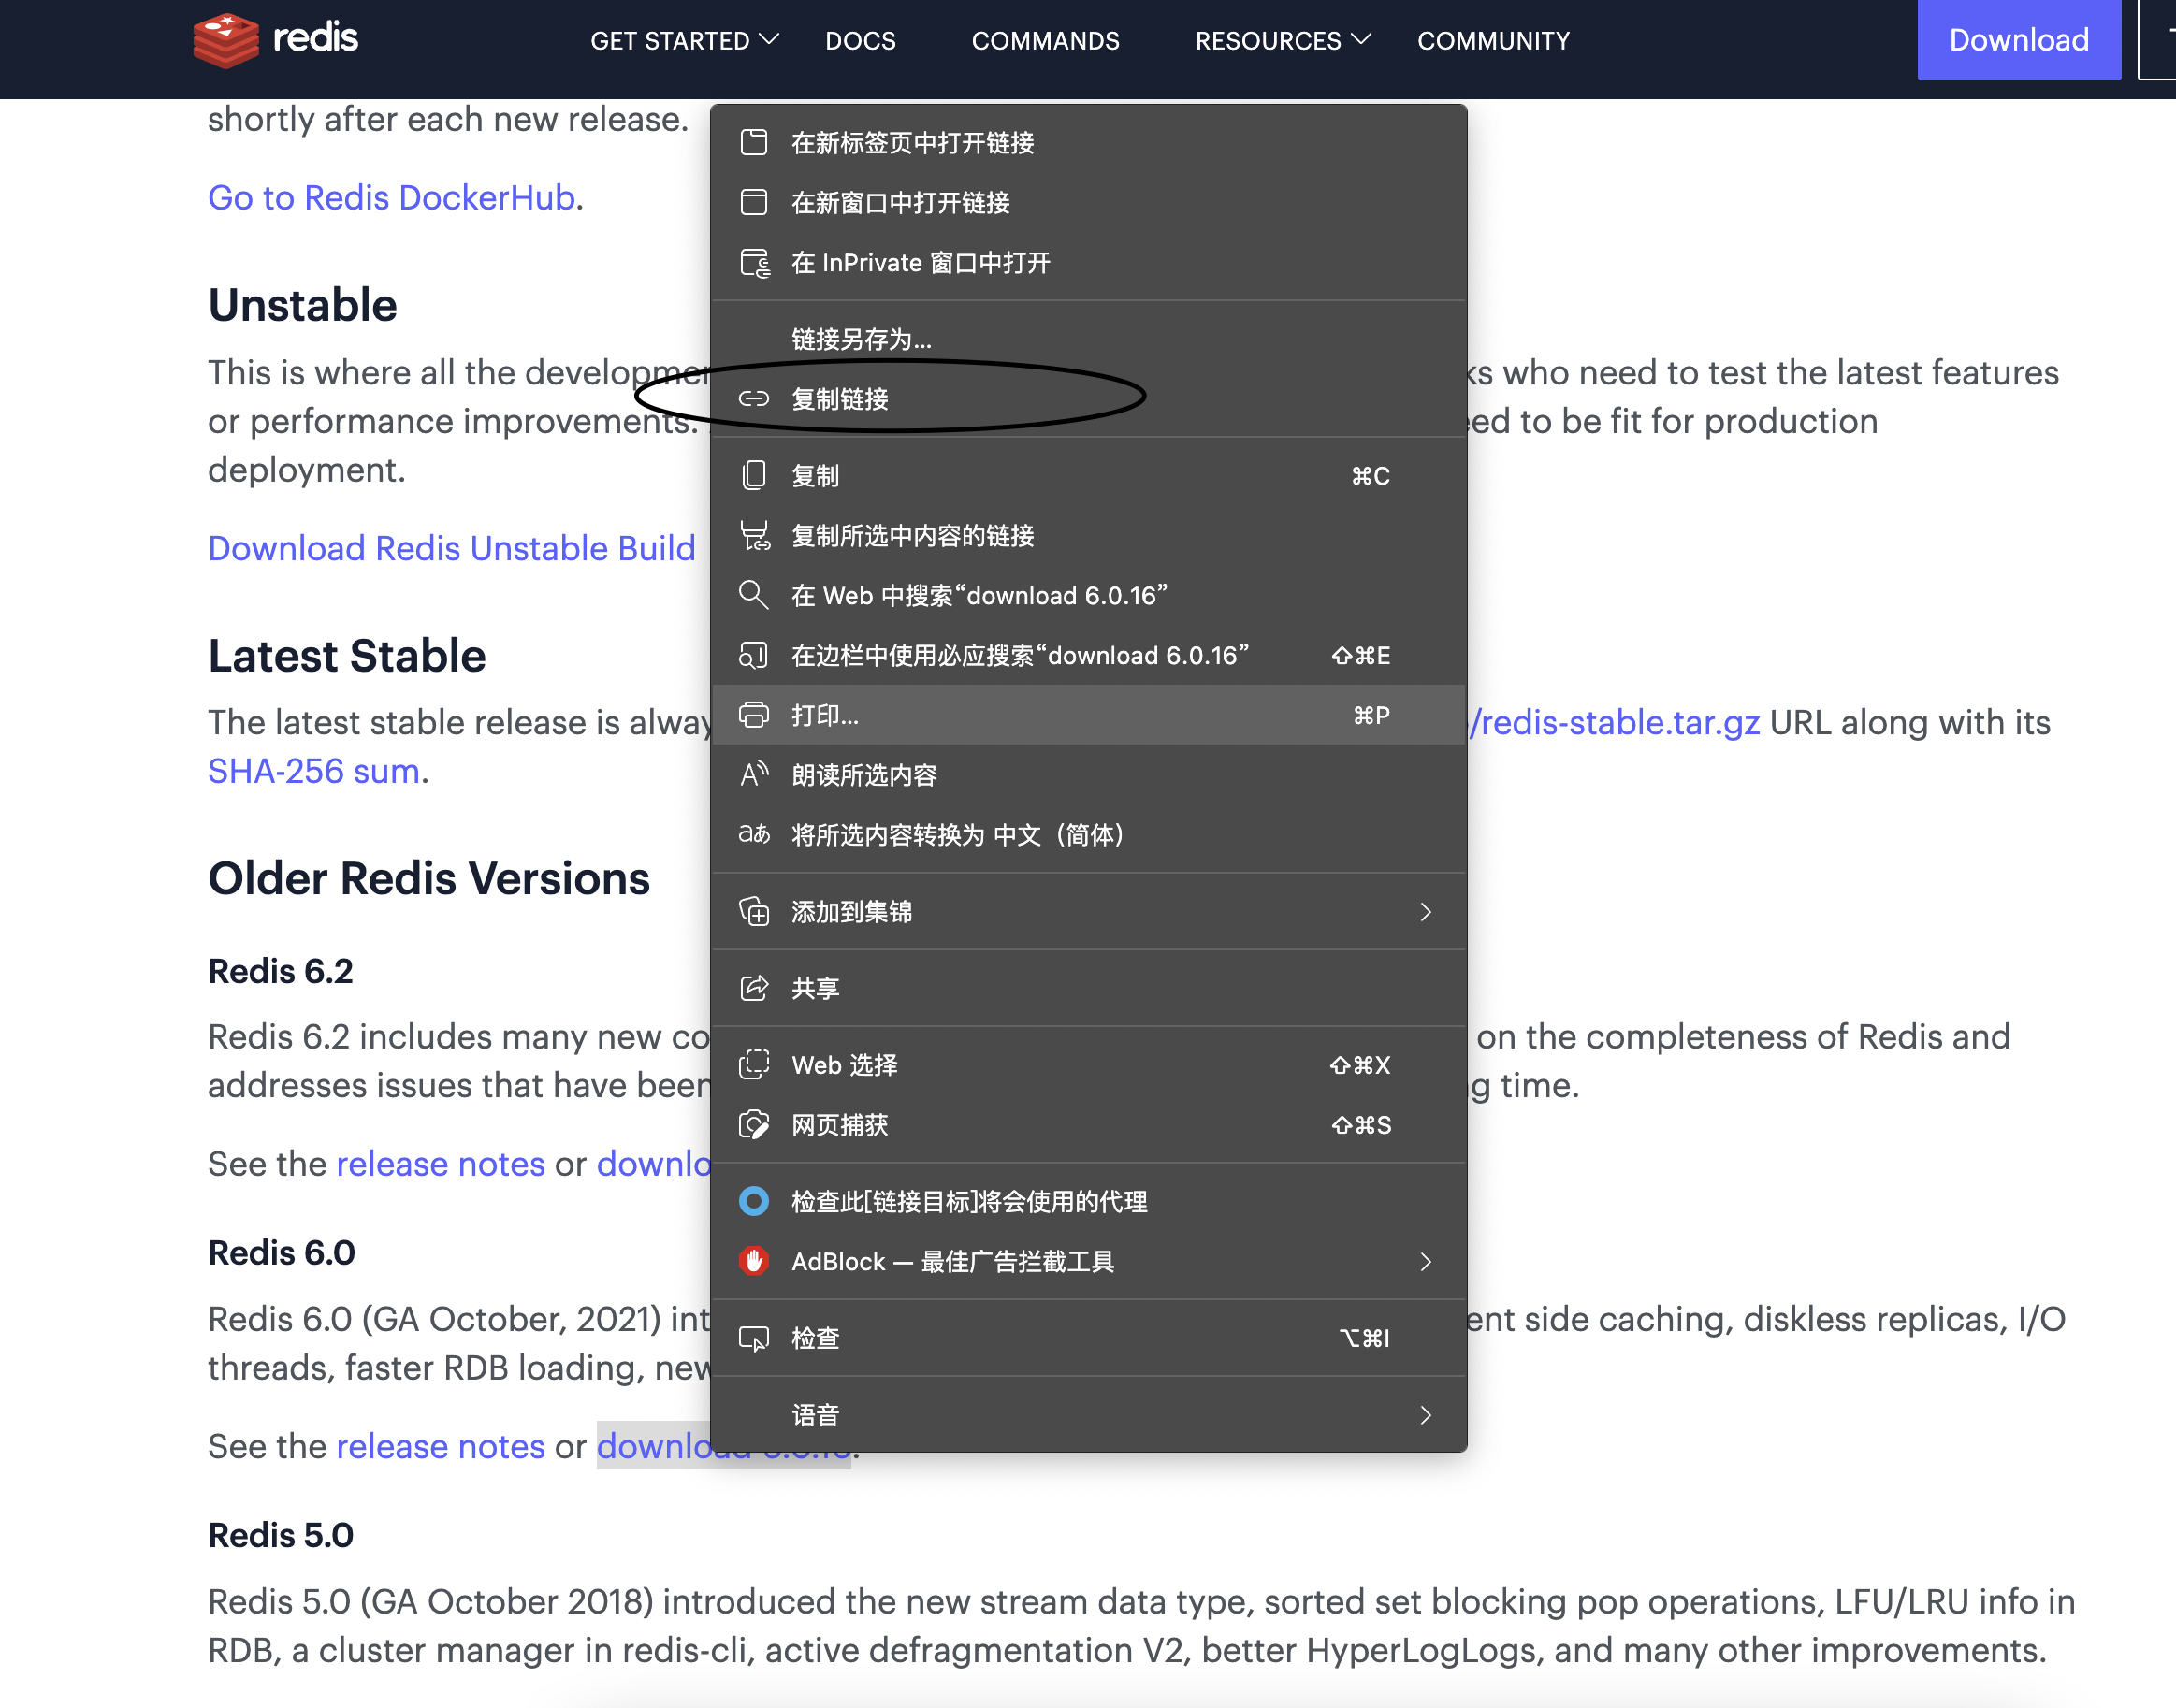Expand the RESOURCES dropdown menu
The image size is (2176, 1708).
[x=1282, y=41]
